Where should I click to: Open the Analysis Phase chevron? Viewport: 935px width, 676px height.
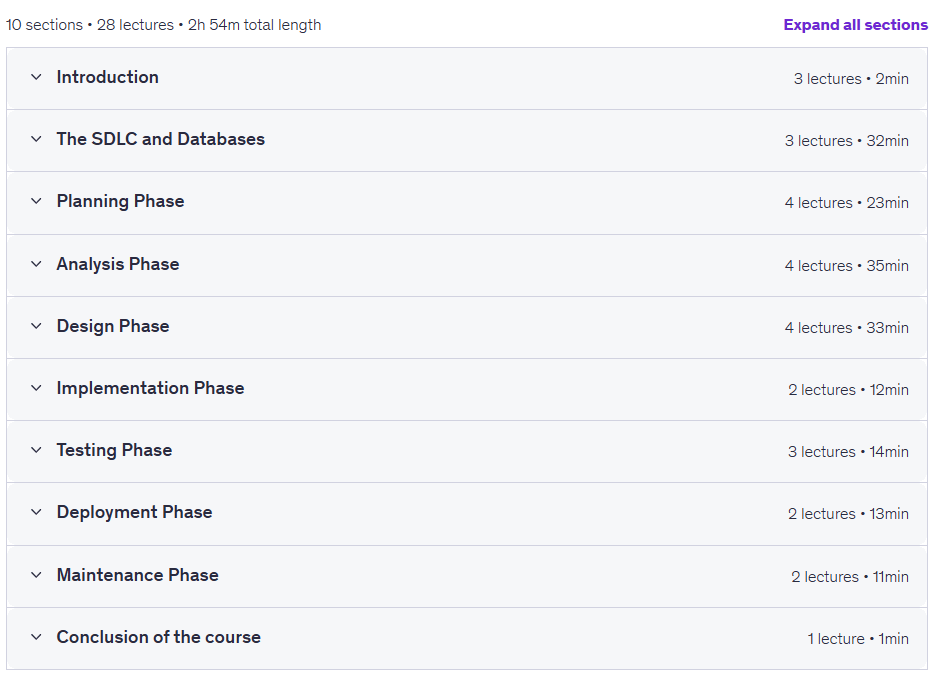coord(36,263)
